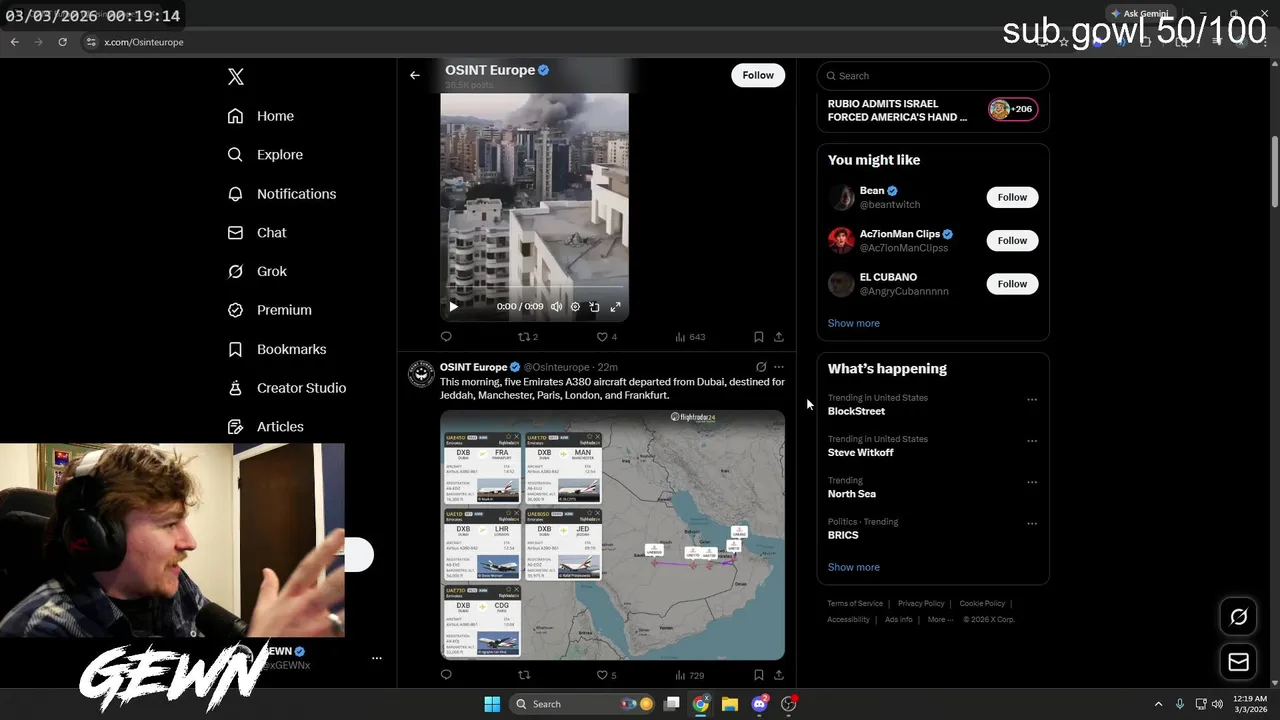Reply to the Emirates A380 post
This screenshot has width=1280, height=720.
[x=446, y=675]
